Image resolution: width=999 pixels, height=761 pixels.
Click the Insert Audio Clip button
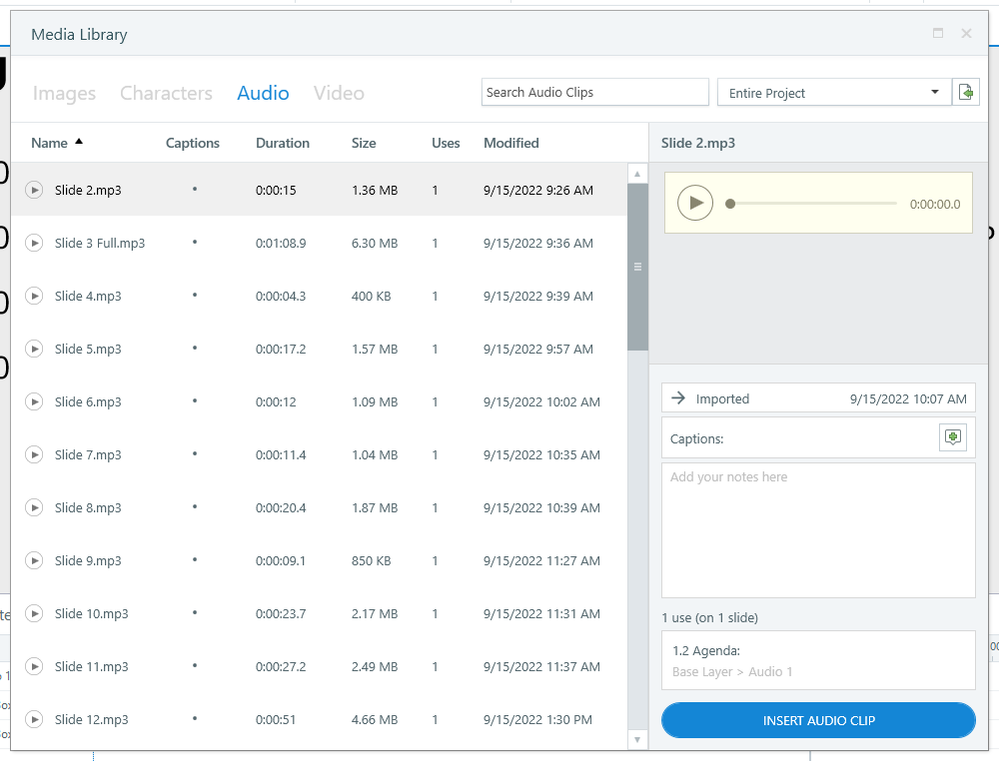[x=818, y=720]
